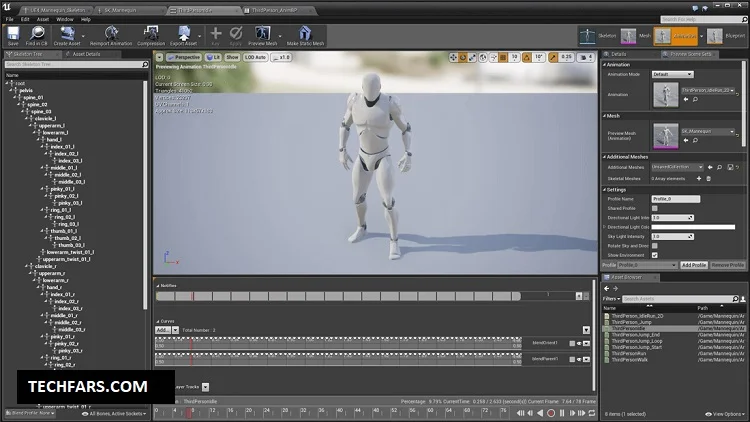The height and width of the screenshot is (422, 750).
Task: Switch to Skeleton editor mode
Action: [x=597, y=36]
